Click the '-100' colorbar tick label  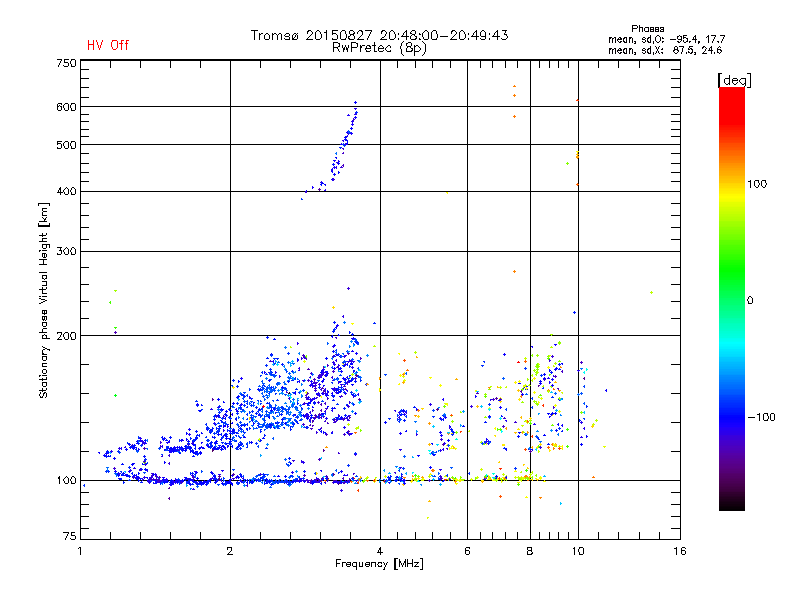pos(761,417)
